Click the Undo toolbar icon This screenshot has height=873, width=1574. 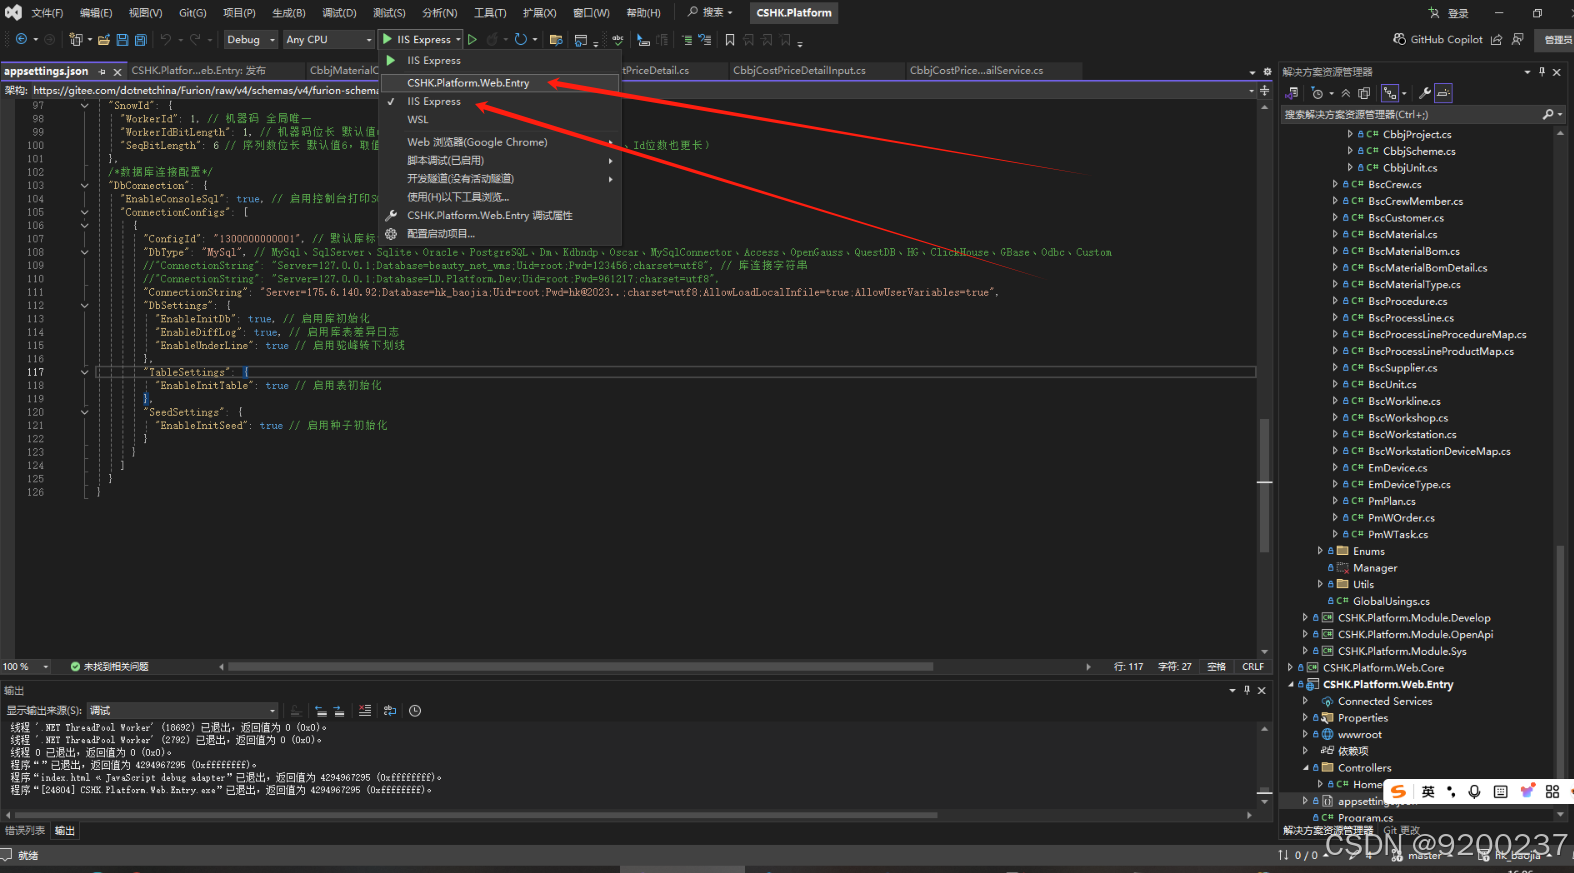tap(166, 40)
